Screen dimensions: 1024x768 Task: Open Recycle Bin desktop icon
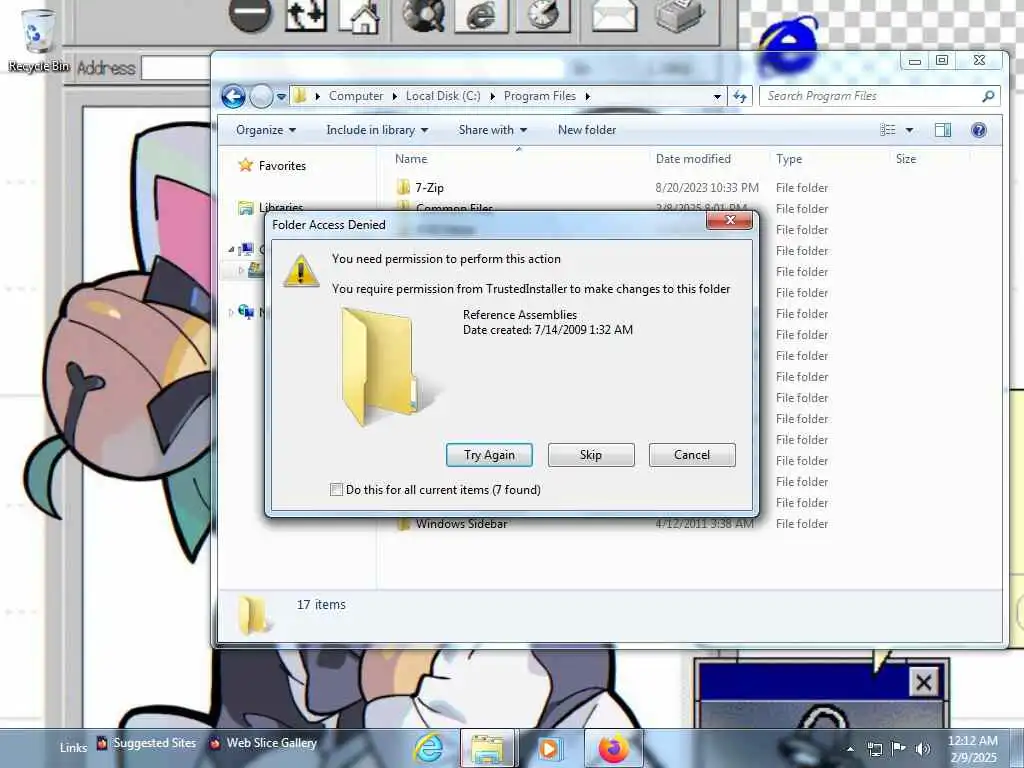tap(37, 40)
